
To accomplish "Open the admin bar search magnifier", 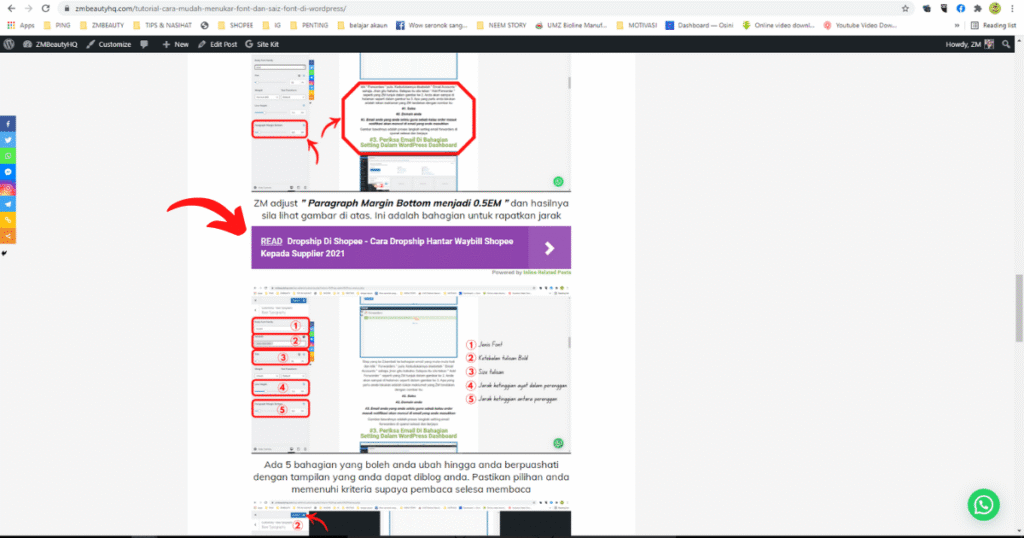I will (1006, 44).
